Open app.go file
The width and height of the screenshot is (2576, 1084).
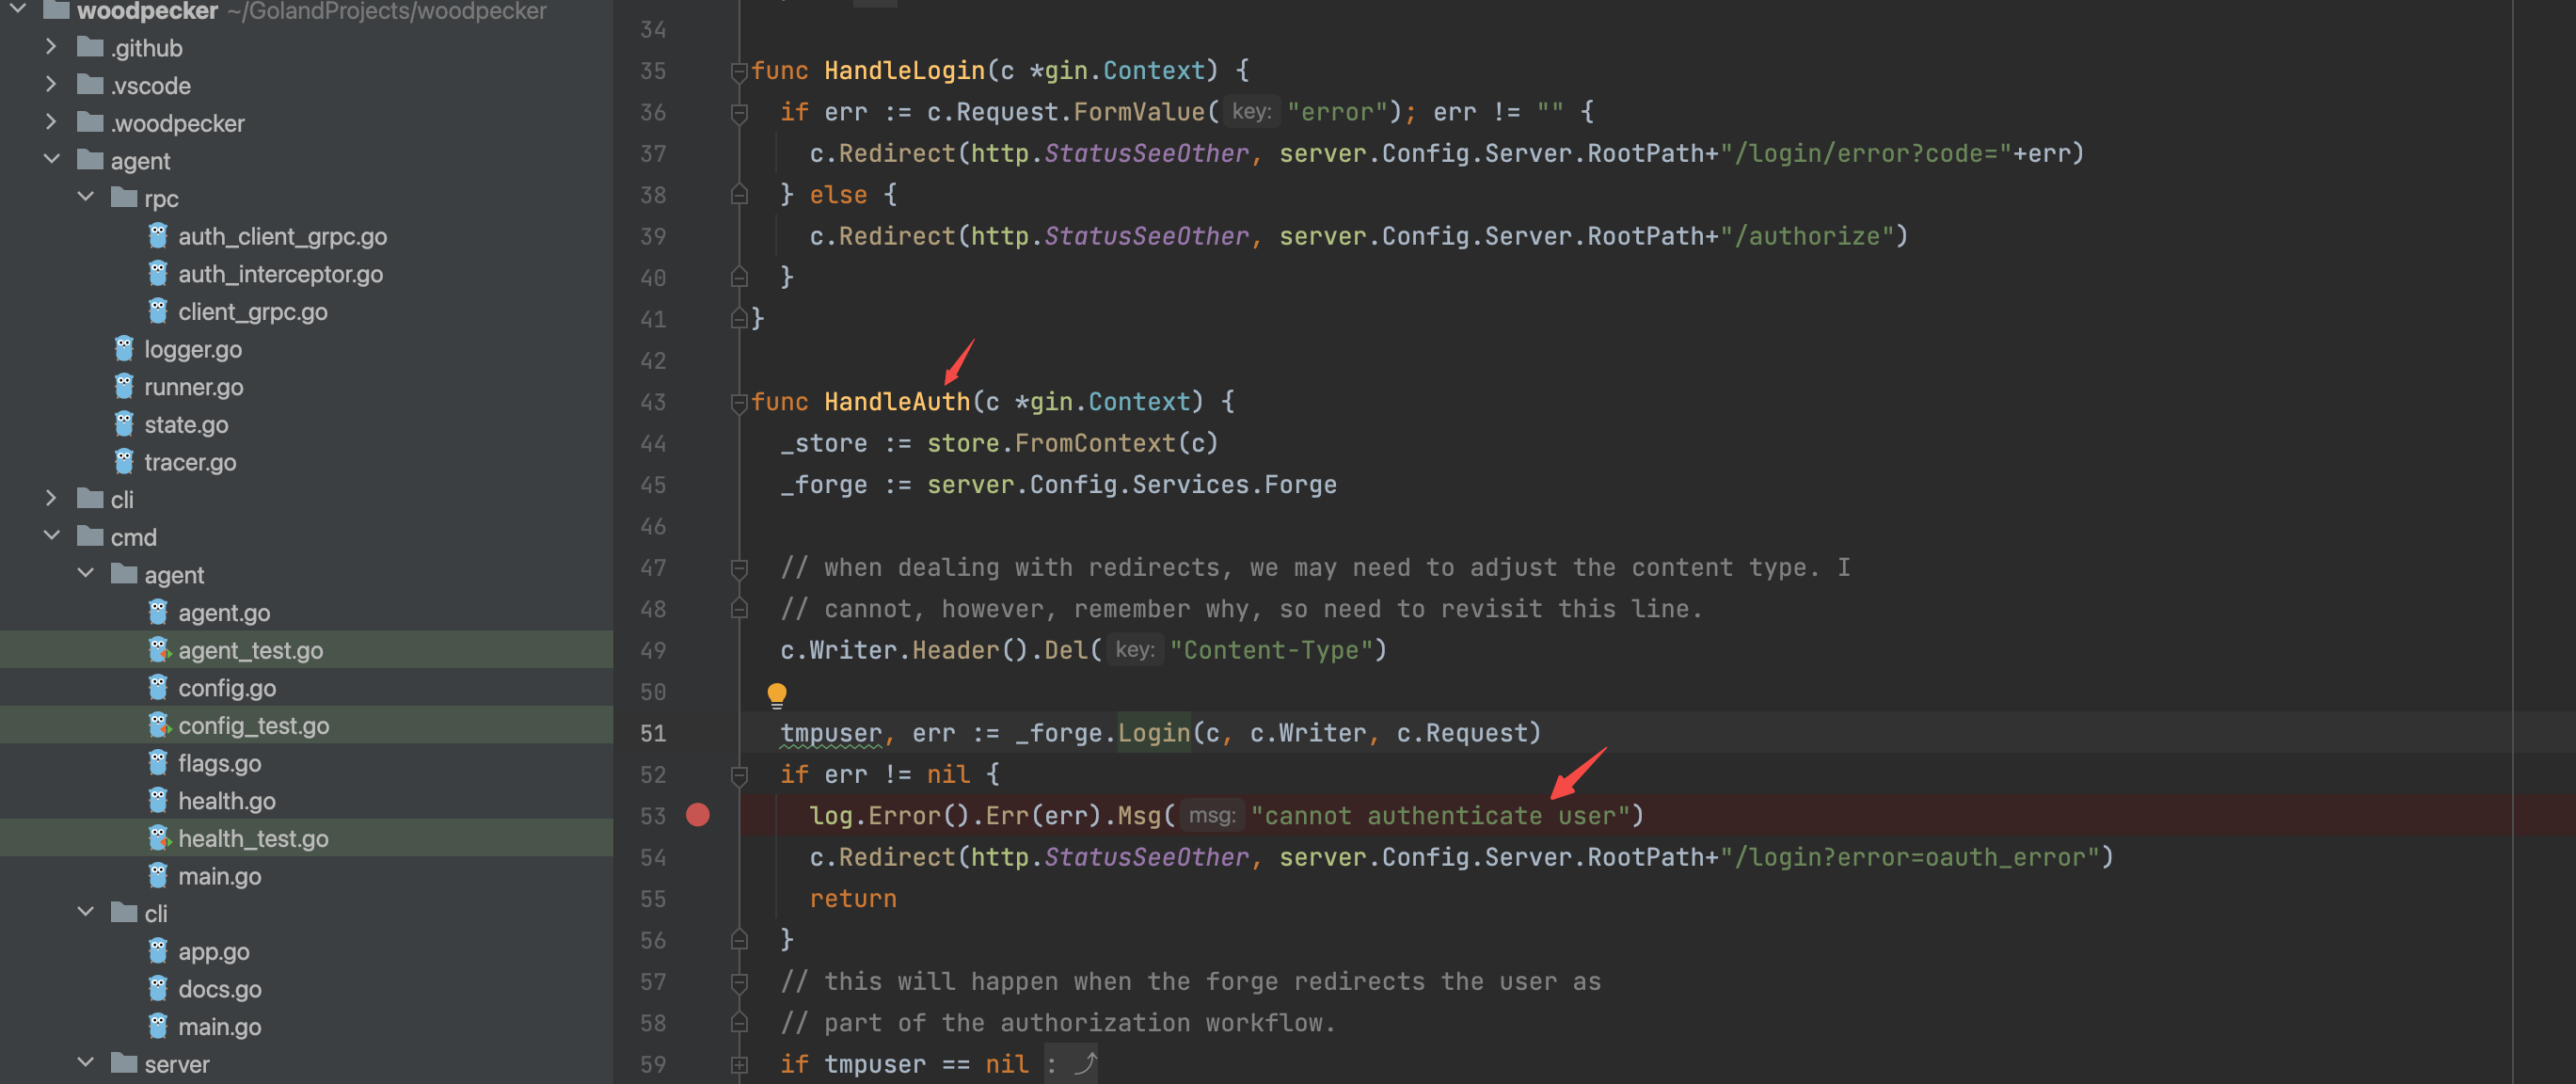point(214,951)
